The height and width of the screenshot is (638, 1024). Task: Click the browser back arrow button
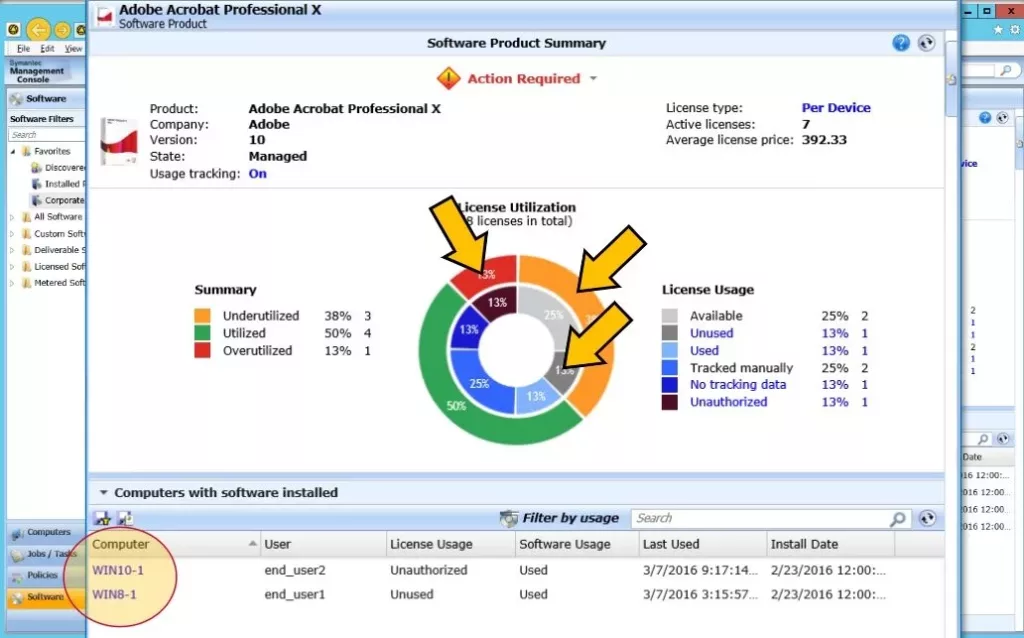38,29
